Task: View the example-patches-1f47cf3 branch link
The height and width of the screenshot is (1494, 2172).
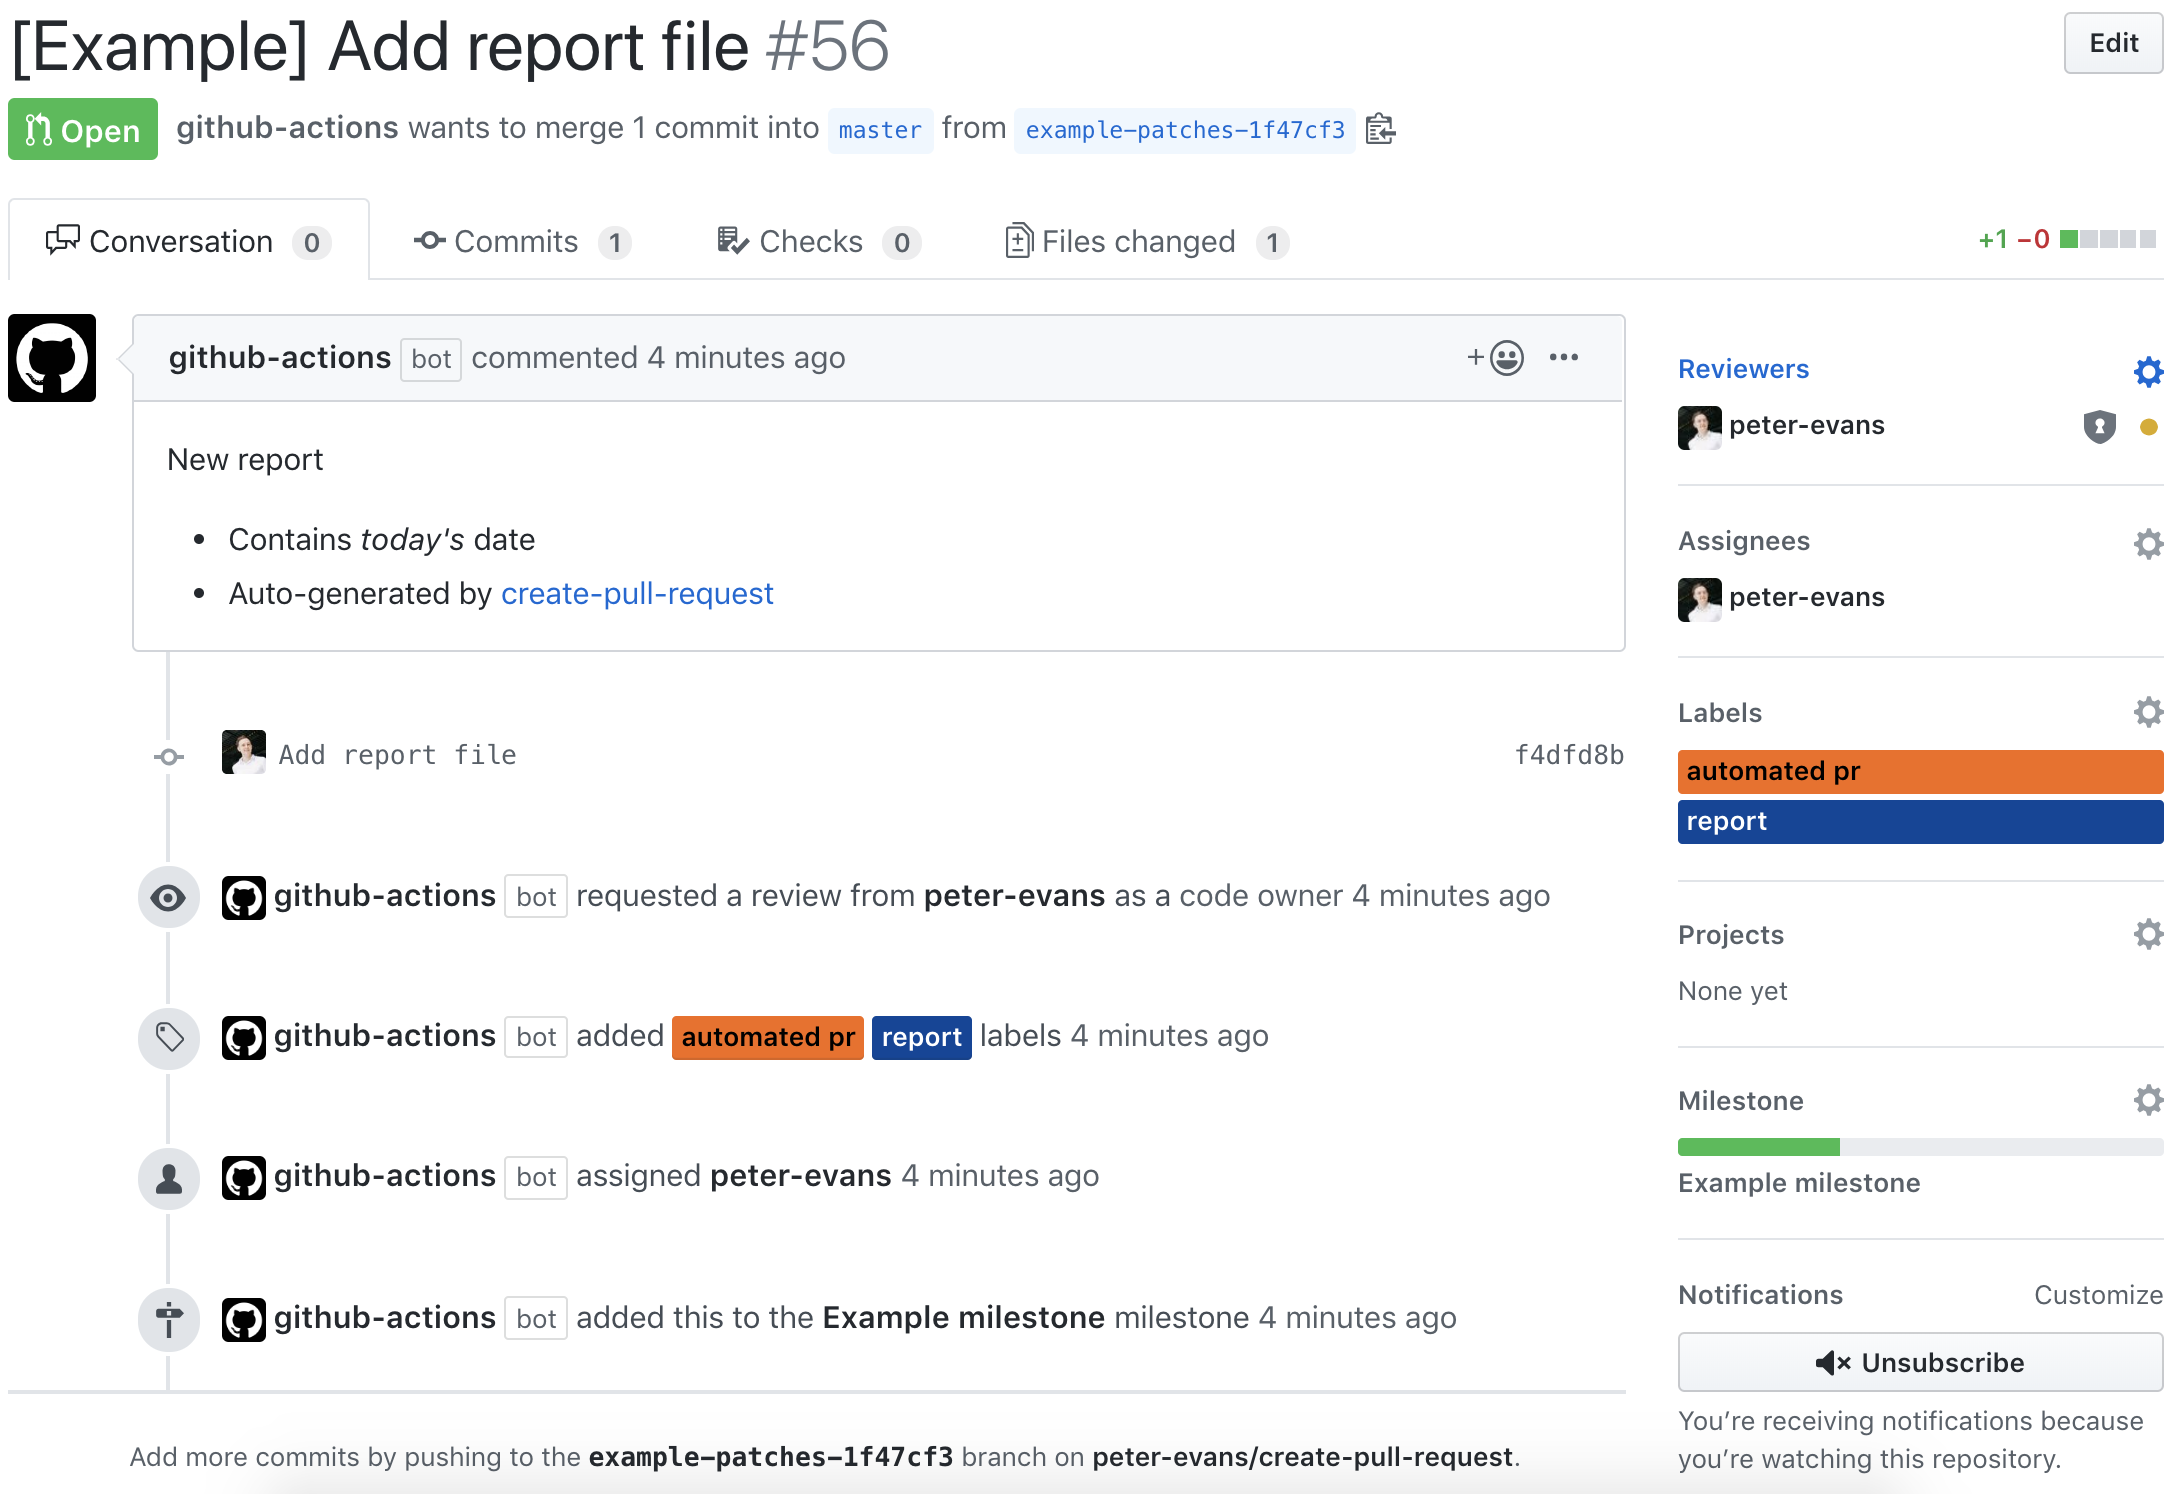Action: click(1183, 129)
